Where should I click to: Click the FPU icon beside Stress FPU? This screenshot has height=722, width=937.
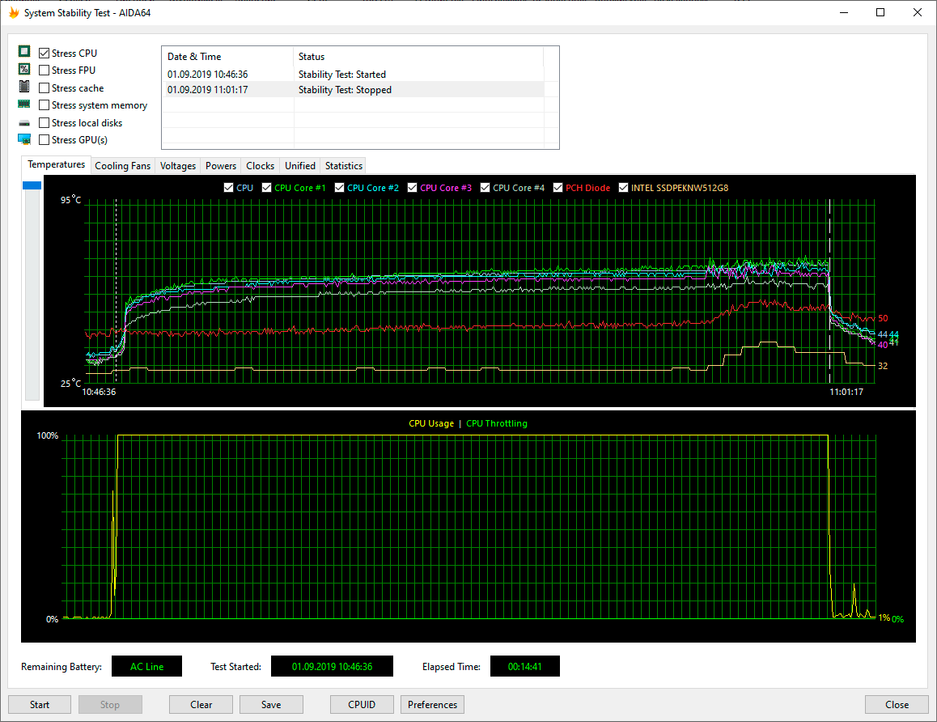point(24,70)
